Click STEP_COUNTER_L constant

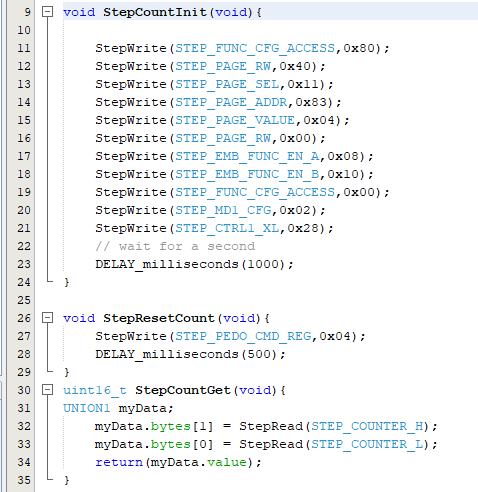pos(367,444)
